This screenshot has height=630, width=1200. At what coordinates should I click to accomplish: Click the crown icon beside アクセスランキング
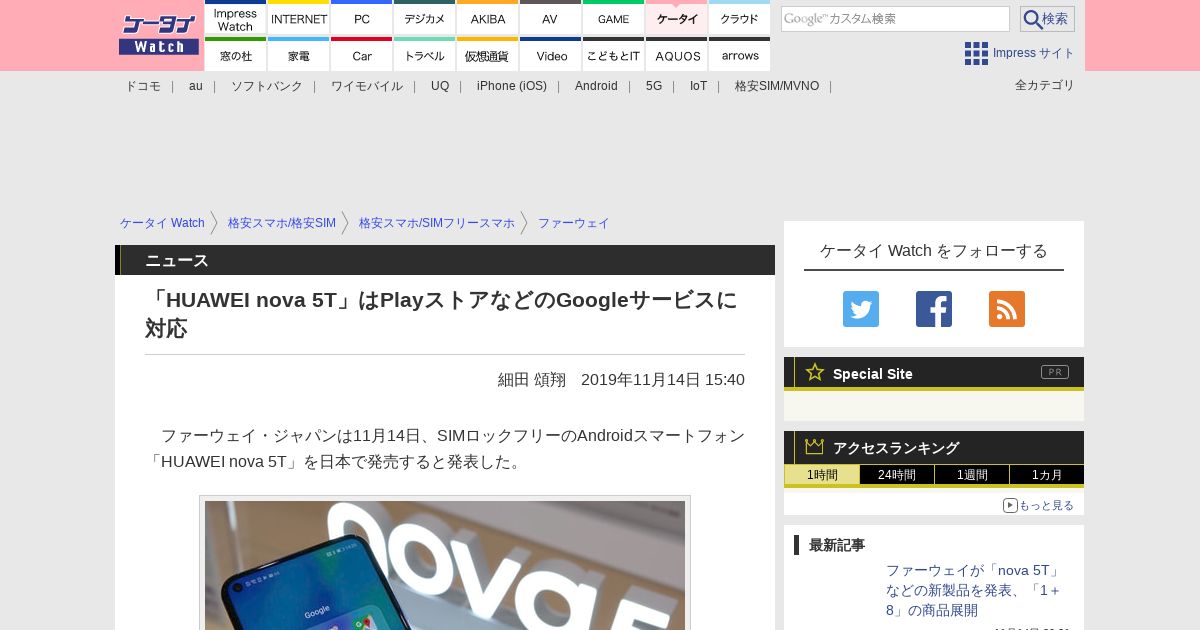tap(815, 447)
